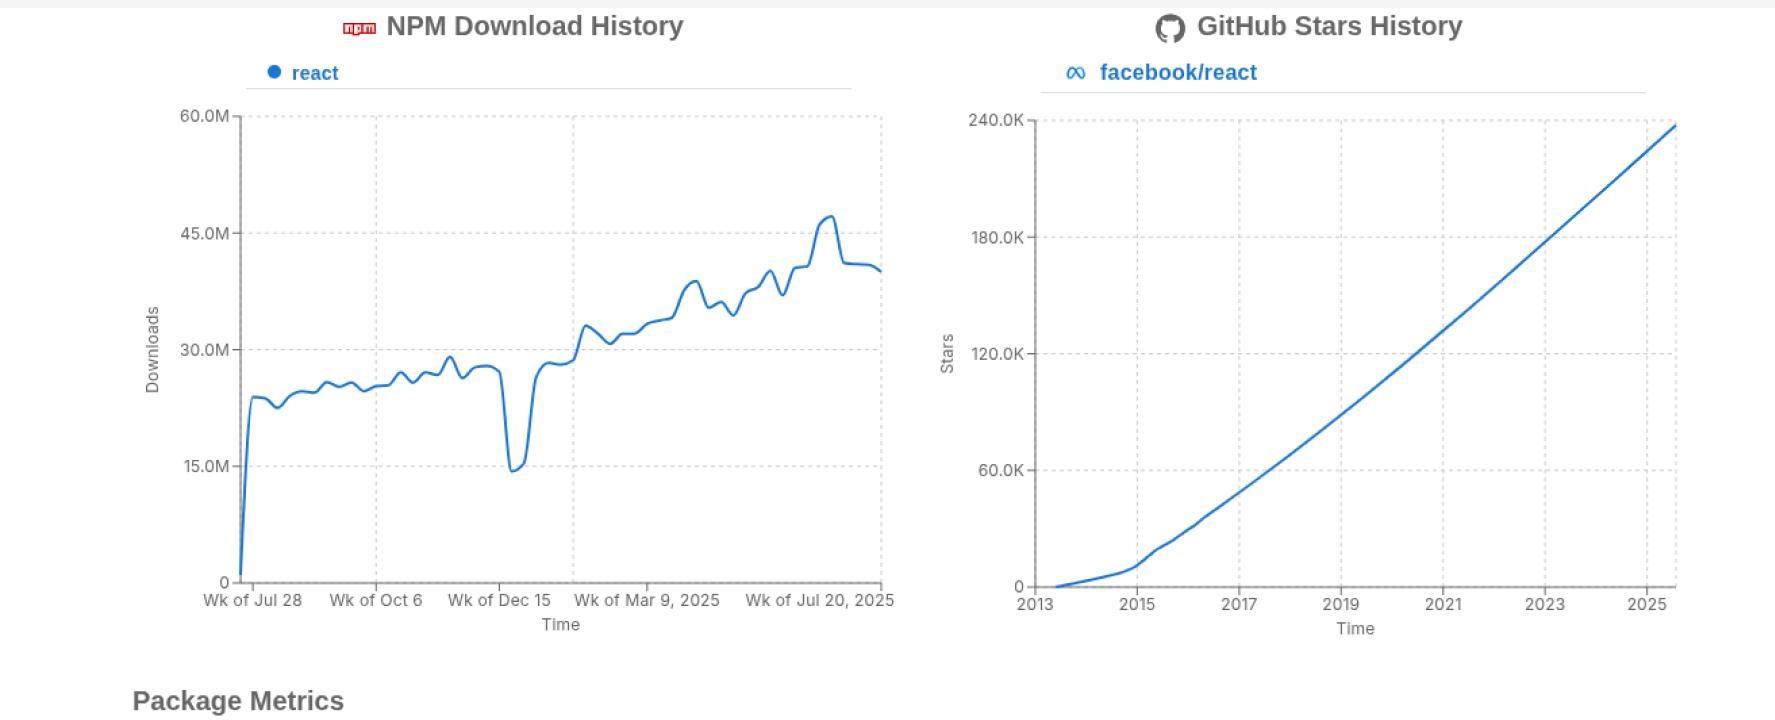The width and height of the screenshot is (1775, 720).
Task: Click the 120.0K stars axis label
Action: coord(997,354)
